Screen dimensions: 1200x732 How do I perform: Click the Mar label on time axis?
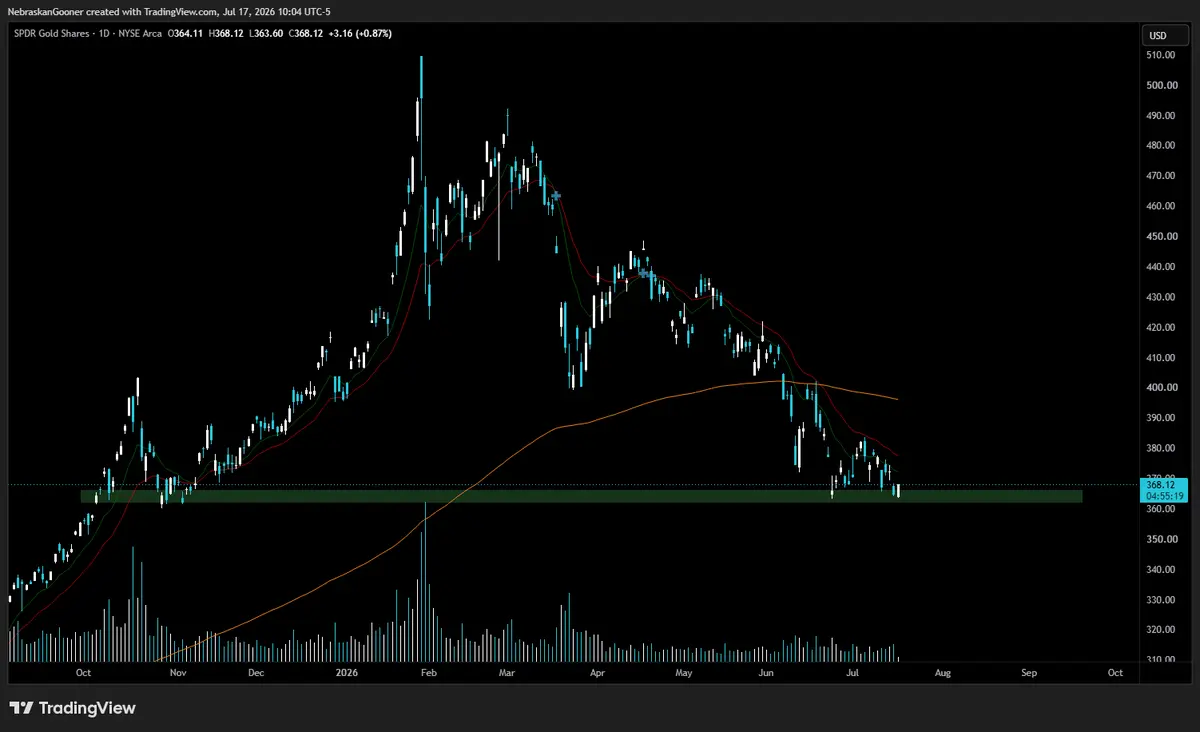pyautogui.click(x=506, y=673)
